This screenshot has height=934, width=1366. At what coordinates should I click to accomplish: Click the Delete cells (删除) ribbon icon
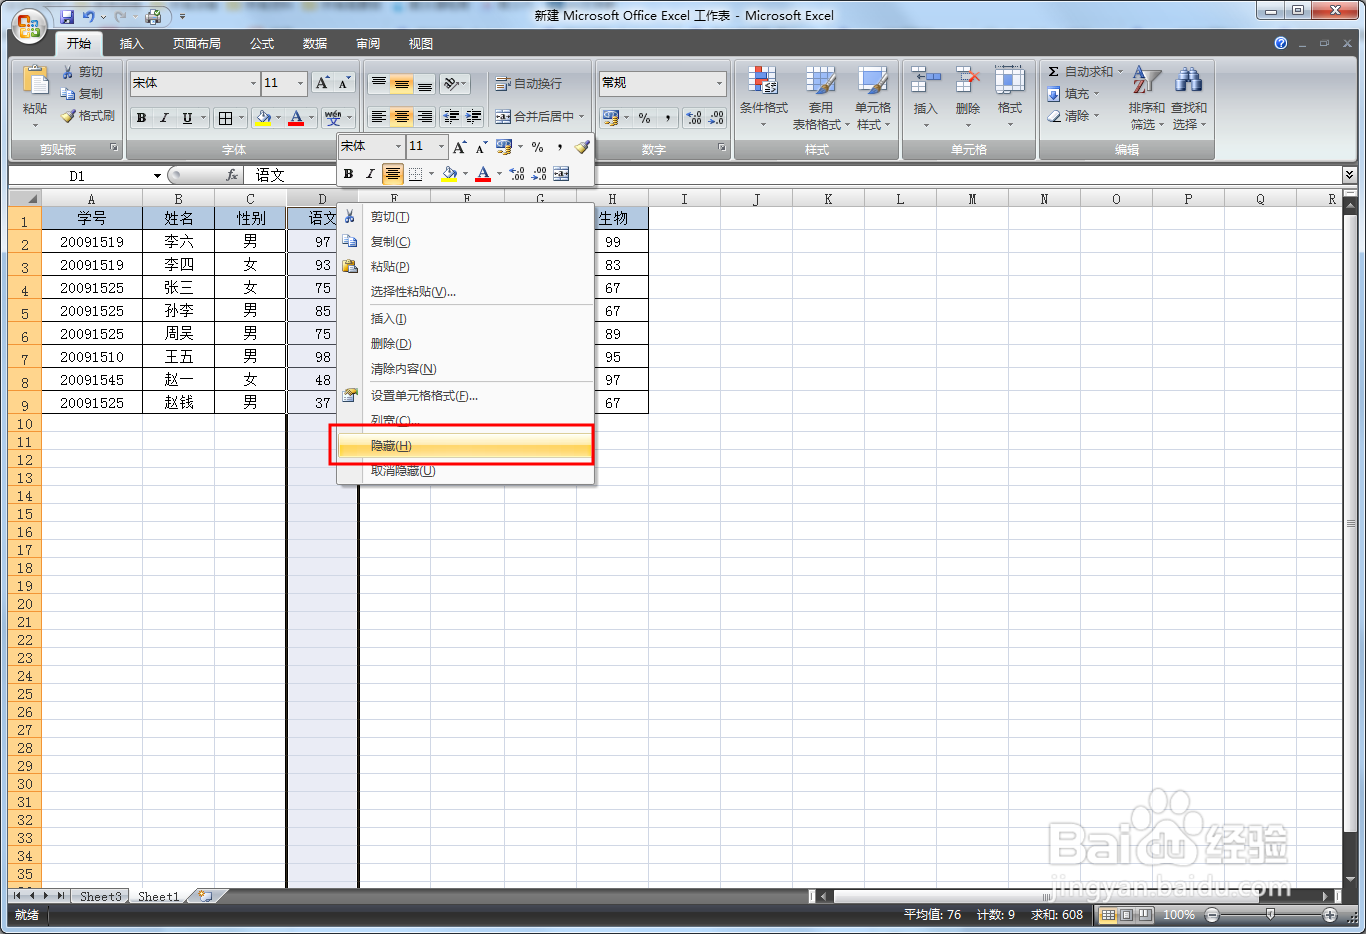tap(967, 80)
